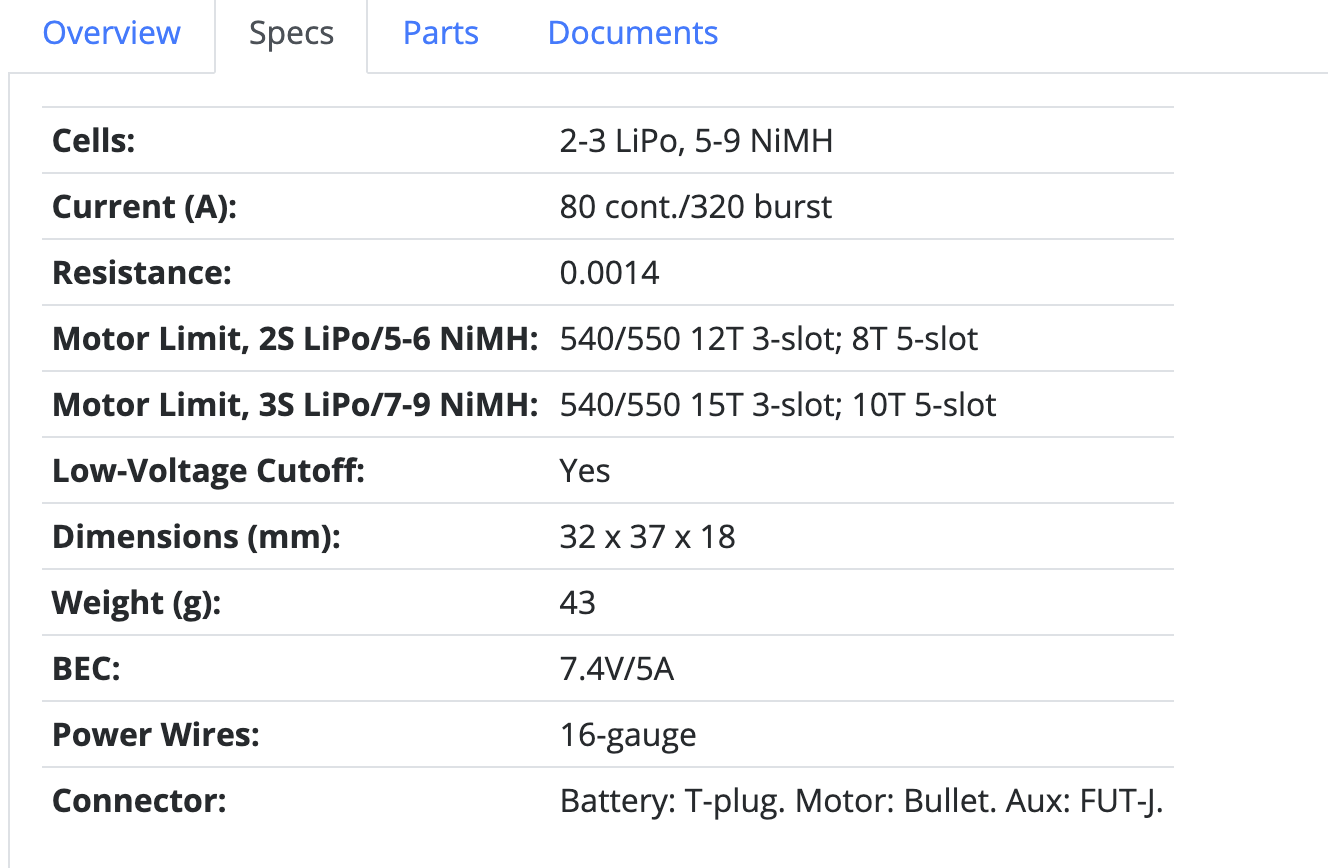Viewport: 1328px width, 868px height.
Task: Select 'Motor Limit, 2S LiPo/5-6 NiMH:' label
Action: 295,339
